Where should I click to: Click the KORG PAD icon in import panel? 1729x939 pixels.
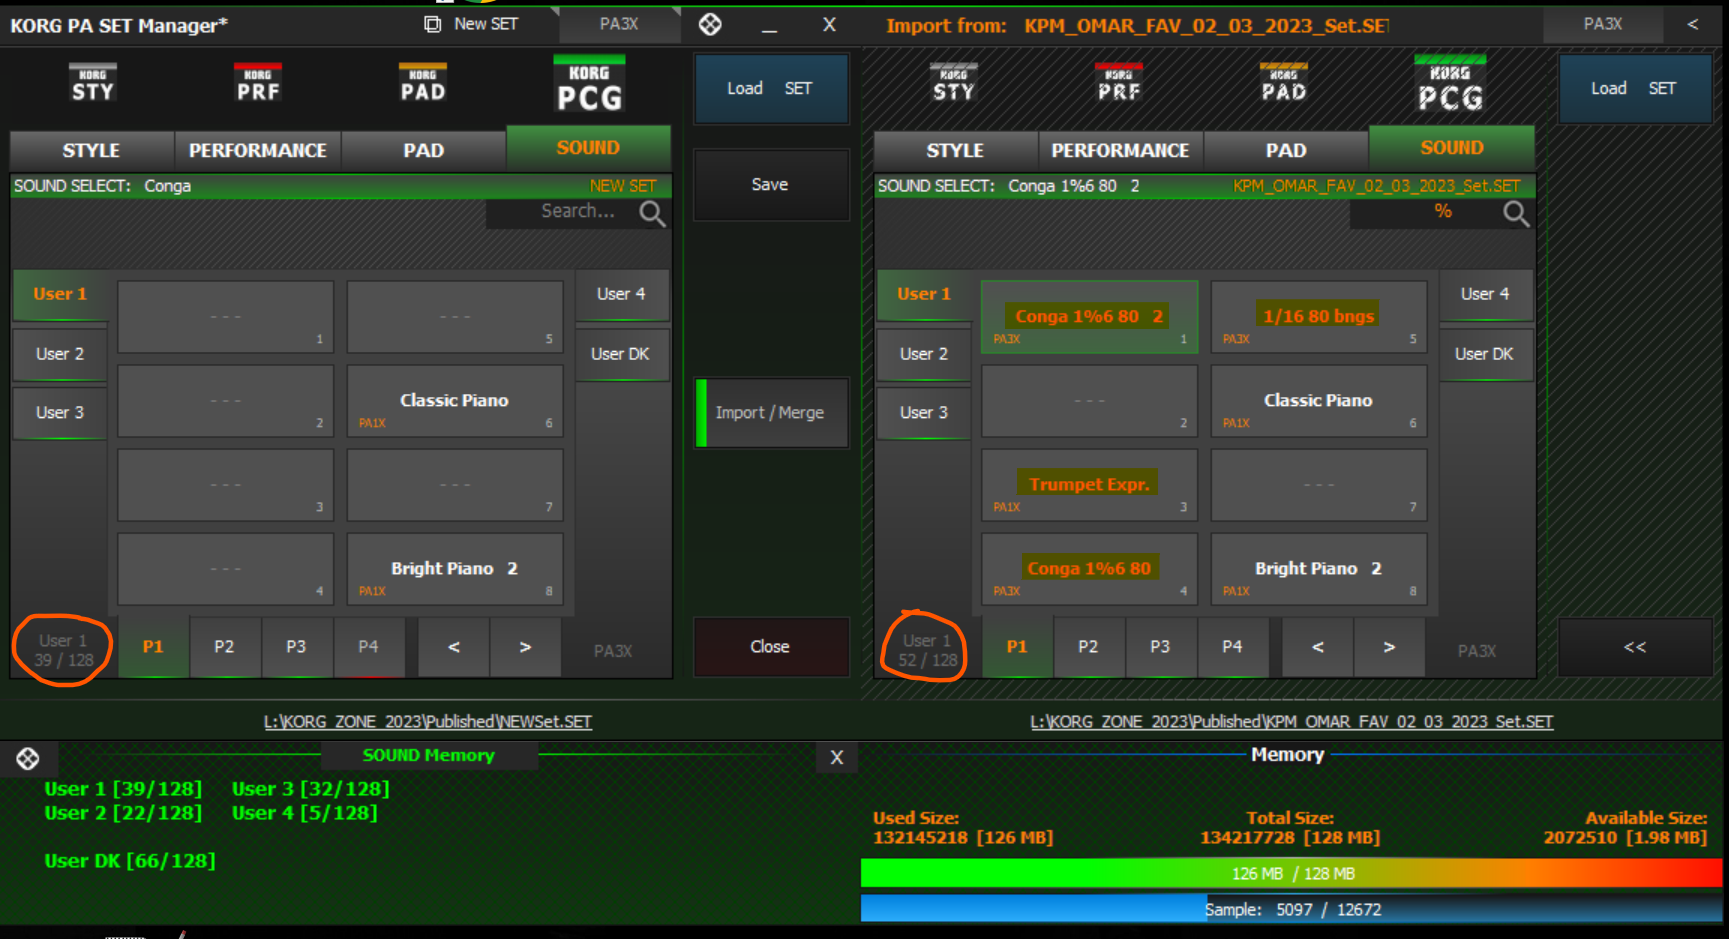[x=1284, y=83]
